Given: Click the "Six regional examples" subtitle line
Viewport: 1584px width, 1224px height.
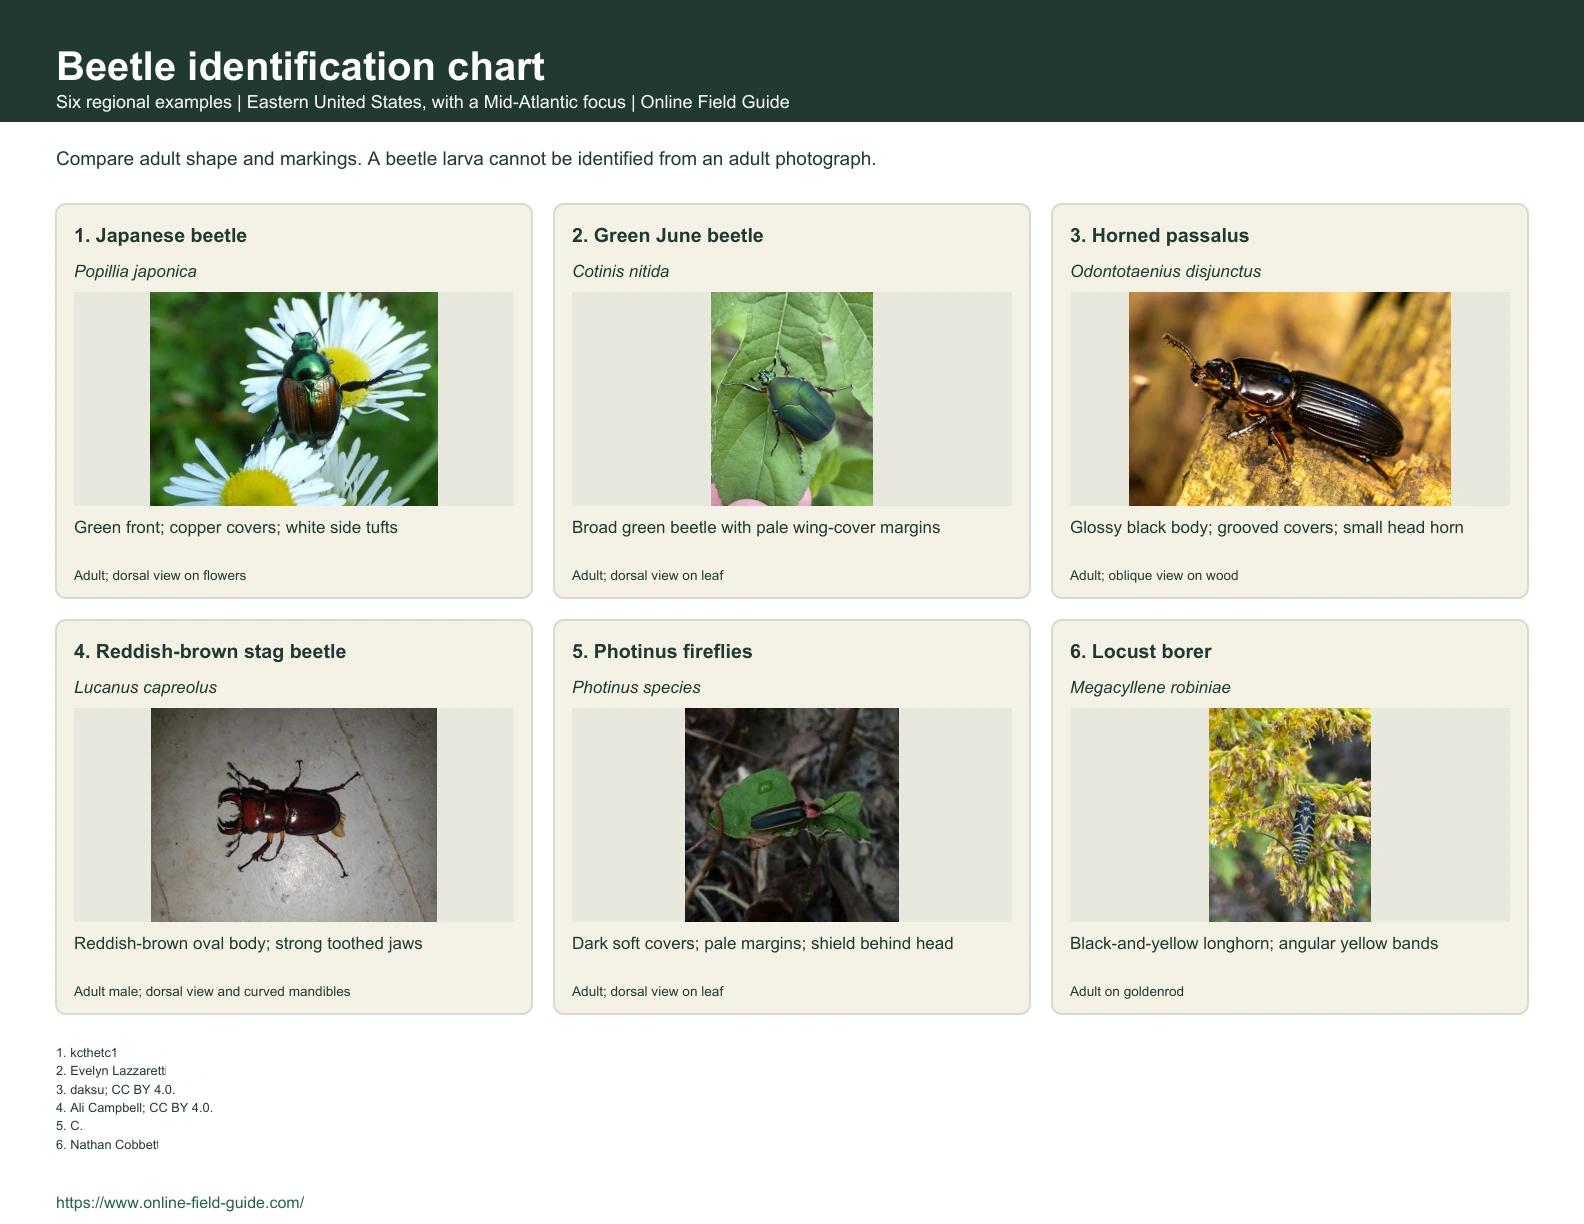Looking at the screenshot, I should [x=423, y=102].
